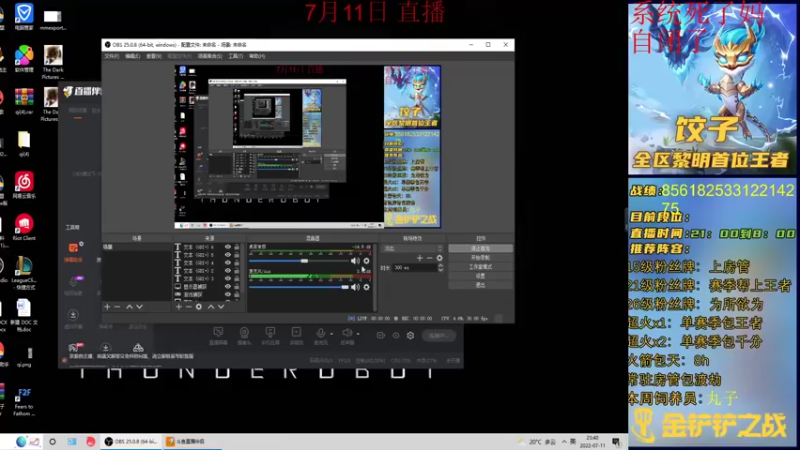Click the transition duration 300 ms field
Screen dimensions: 800x450
414,267
